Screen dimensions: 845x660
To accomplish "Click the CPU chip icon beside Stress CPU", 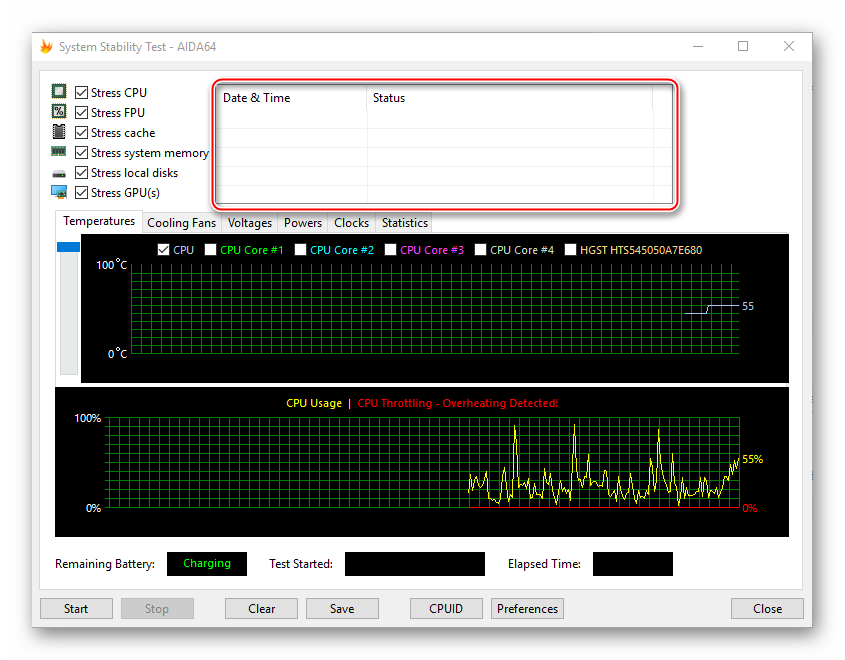I will pos(59,92).
